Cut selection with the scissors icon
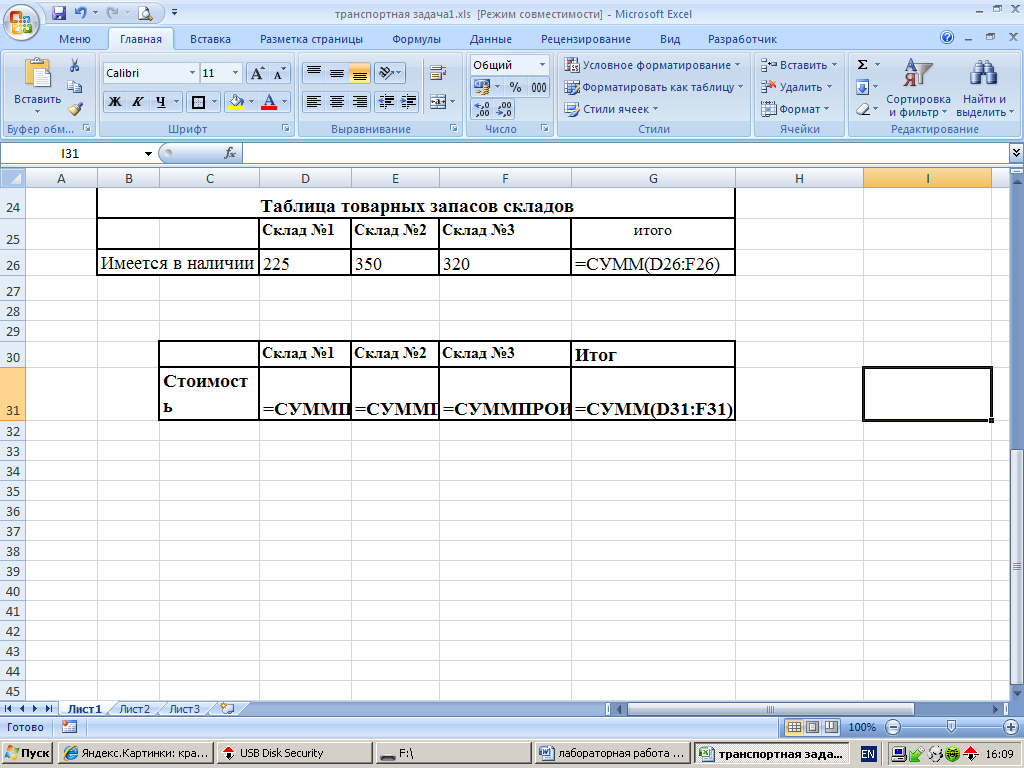 click(74, 65)
